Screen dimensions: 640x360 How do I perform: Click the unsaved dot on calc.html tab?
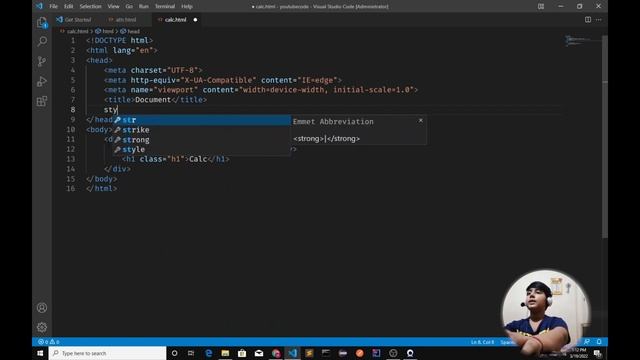(195, 20)
